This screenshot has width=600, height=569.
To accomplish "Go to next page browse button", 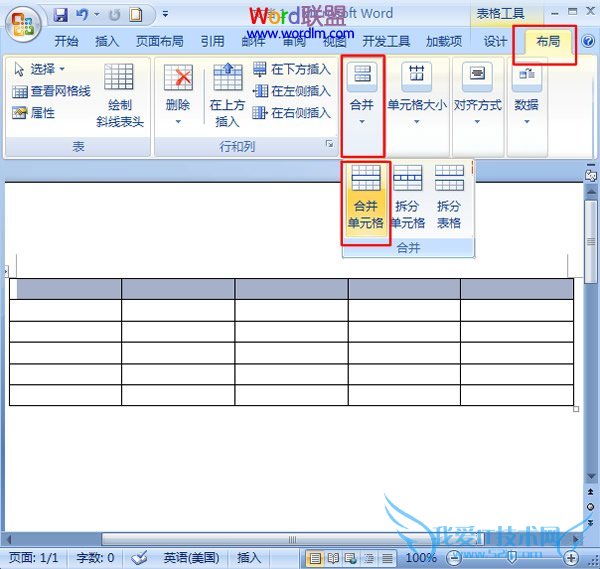I will pyautogui.click(x=590, y=522).
